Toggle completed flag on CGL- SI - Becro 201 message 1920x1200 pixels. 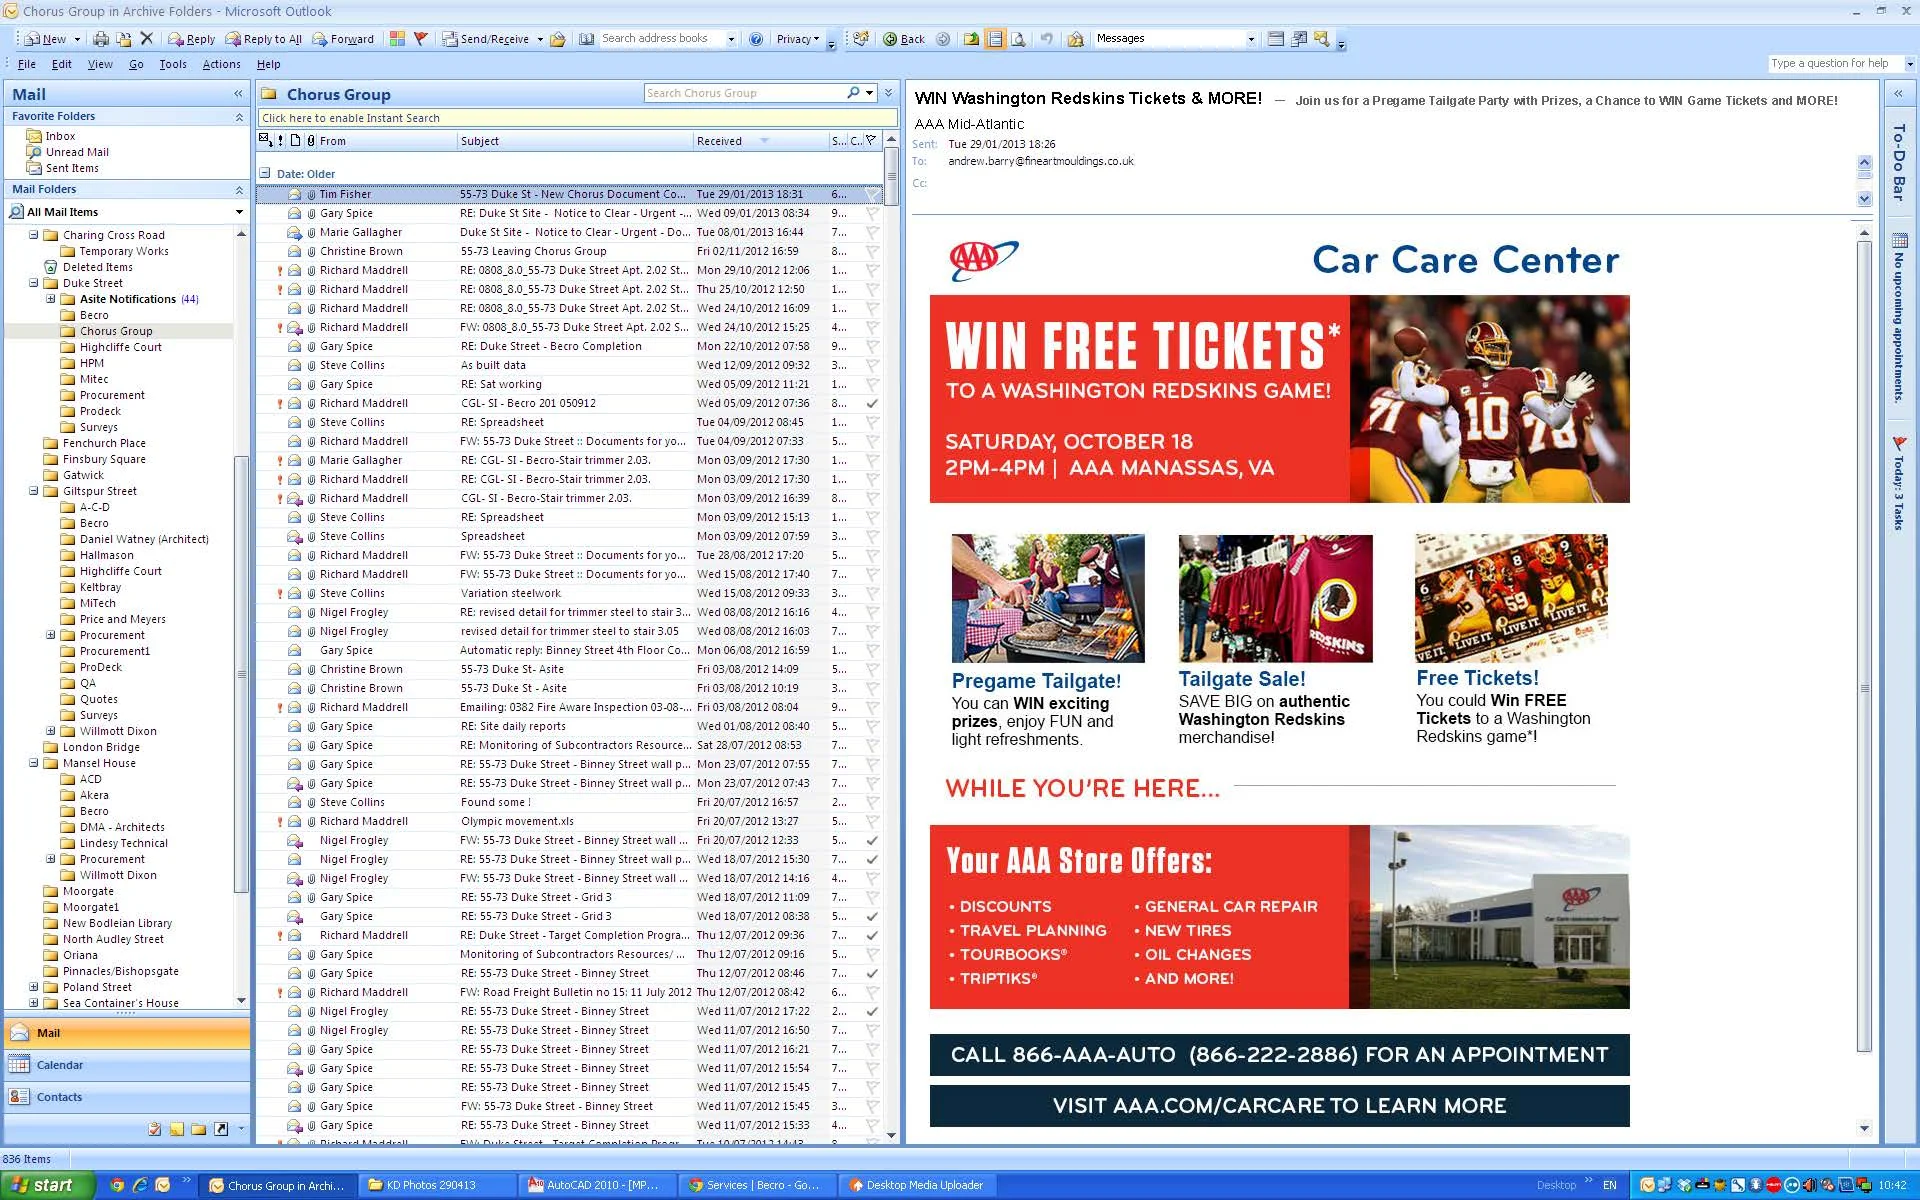(872, 403)
